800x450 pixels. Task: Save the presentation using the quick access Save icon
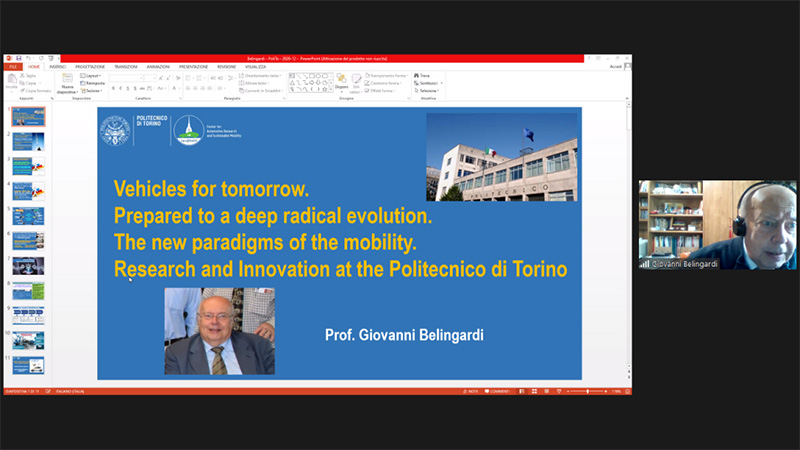pyautogui.click(x=19, y=58)
